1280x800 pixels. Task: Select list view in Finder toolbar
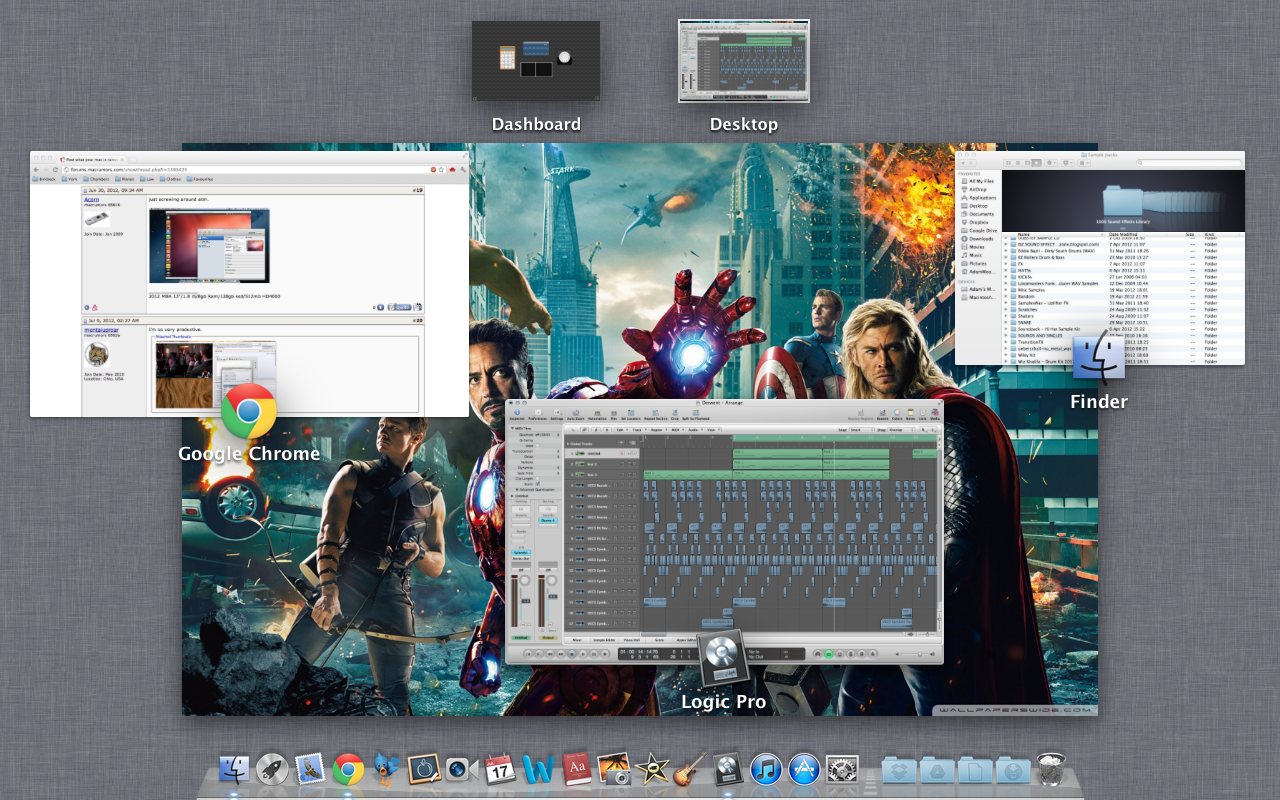(x=1018, y=163)
